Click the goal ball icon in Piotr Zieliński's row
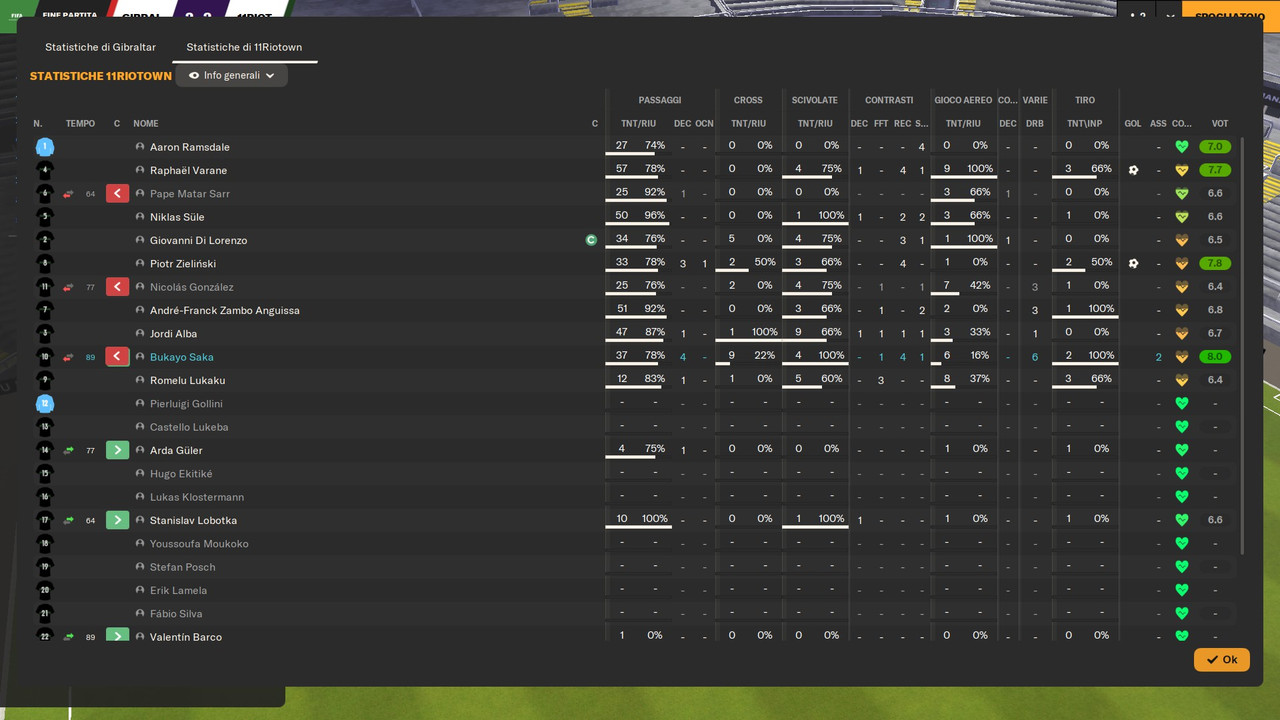Image resolution: width=1280 pixels, height=720 pixels. point(1133,264)
